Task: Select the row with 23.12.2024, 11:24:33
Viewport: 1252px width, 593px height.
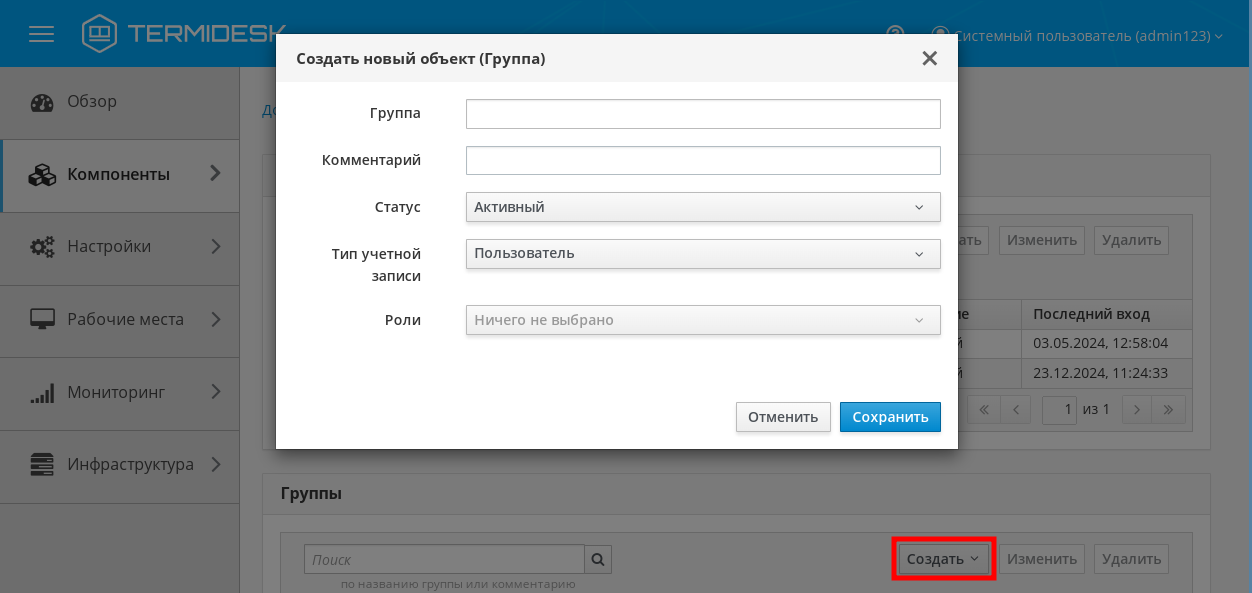Action: click(x=1100, y=373)
